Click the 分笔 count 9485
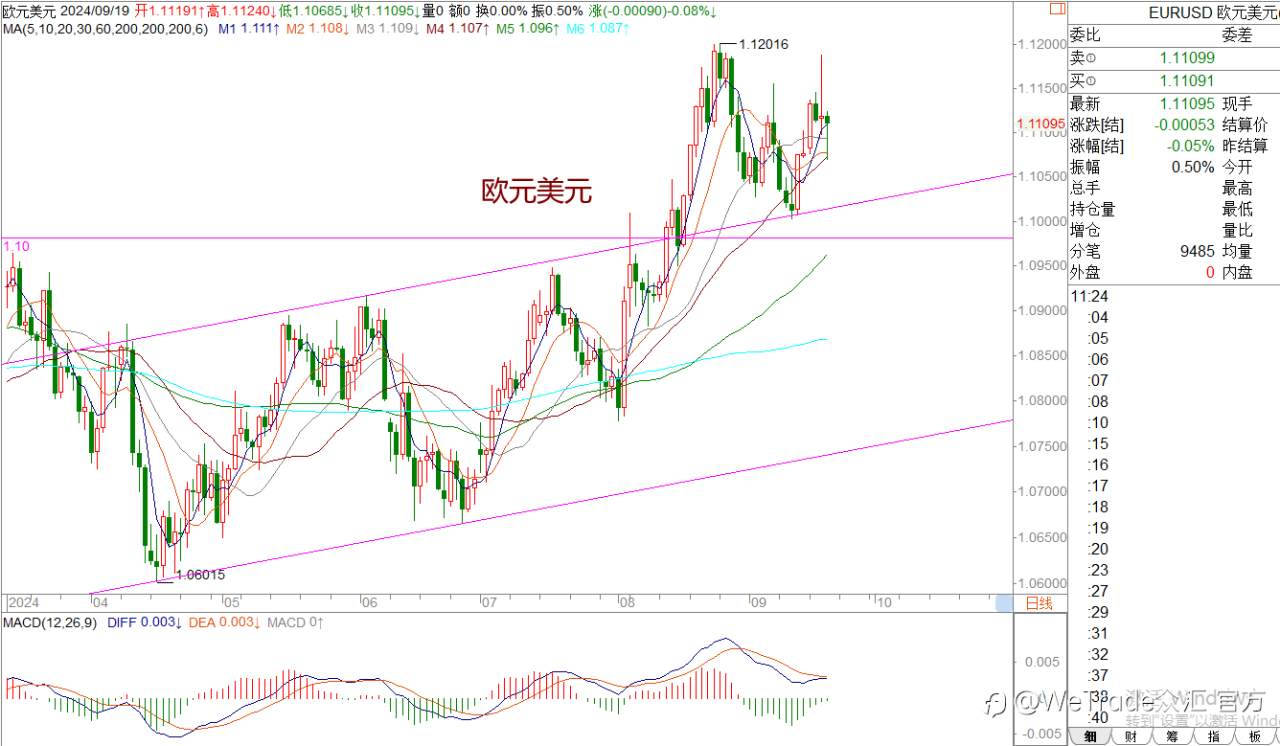Screen dimensions: 1280x746 click(1197, 251)
